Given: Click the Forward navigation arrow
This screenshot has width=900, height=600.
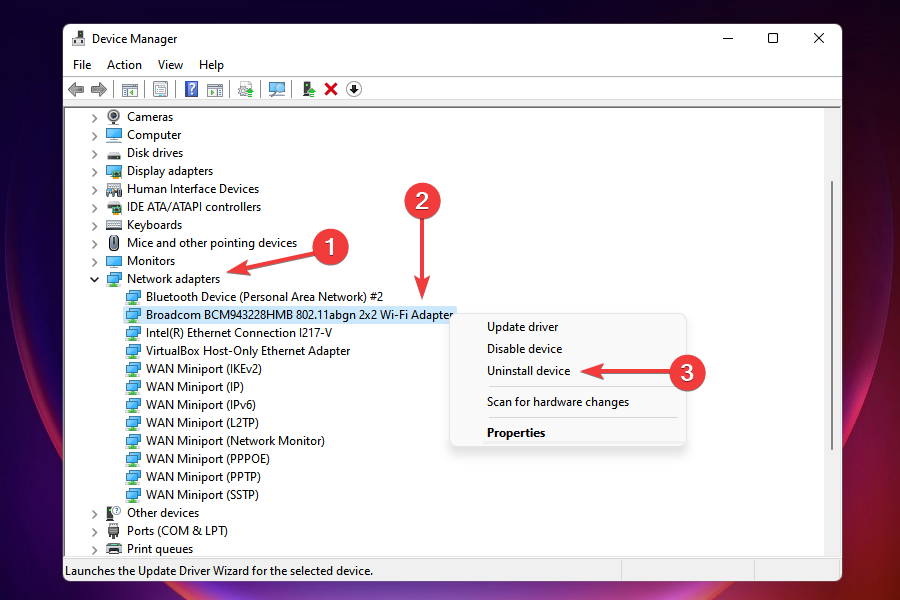Looking at the screenshot, I should point(99,89).
